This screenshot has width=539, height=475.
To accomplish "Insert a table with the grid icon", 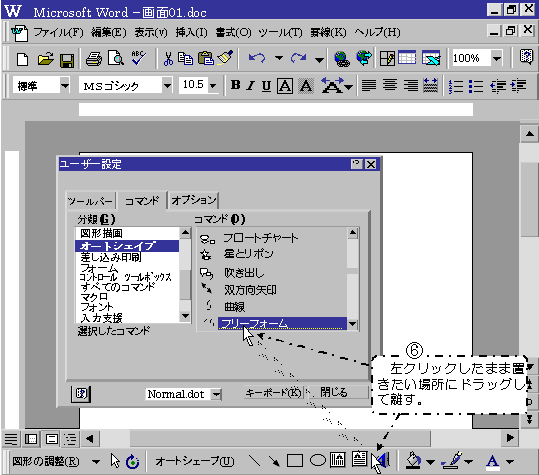I will (x=407, y=58).
